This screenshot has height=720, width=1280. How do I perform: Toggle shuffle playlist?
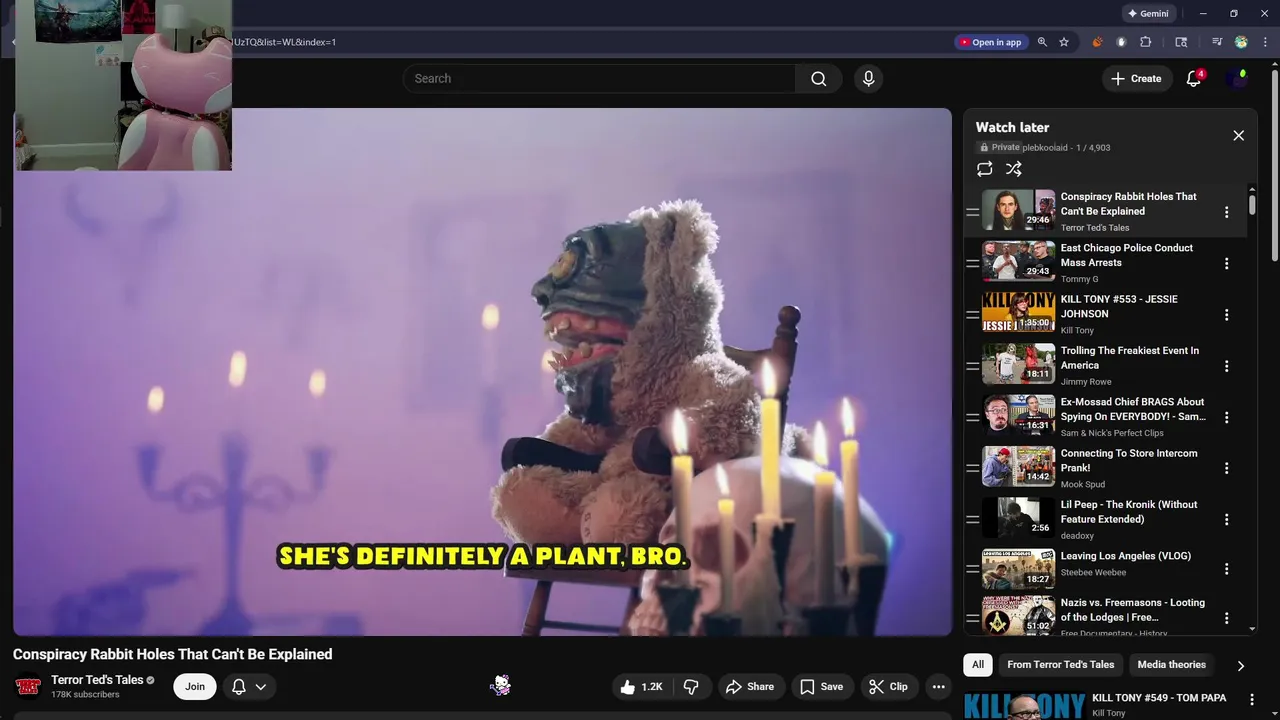click(x=1014, y=169)
